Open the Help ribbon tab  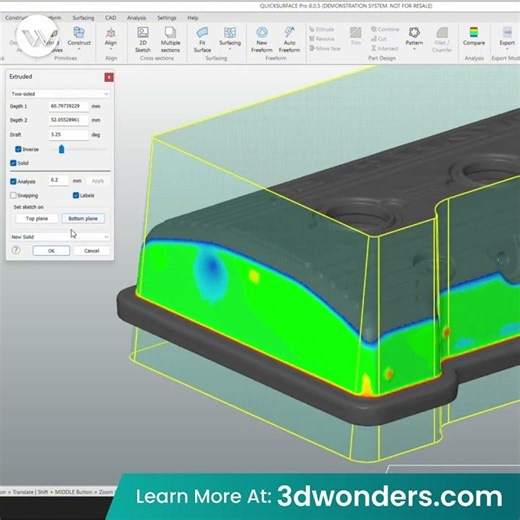[x=193, y=18]
